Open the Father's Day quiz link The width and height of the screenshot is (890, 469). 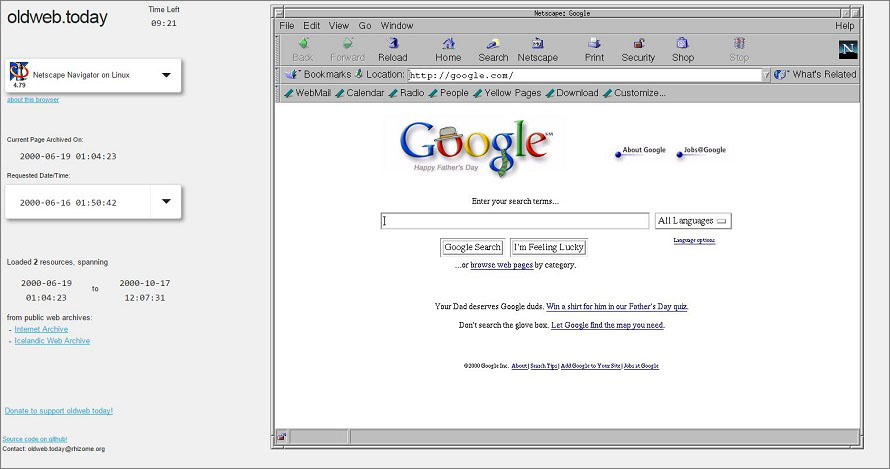pyautogui.click(x=617, y=307)
